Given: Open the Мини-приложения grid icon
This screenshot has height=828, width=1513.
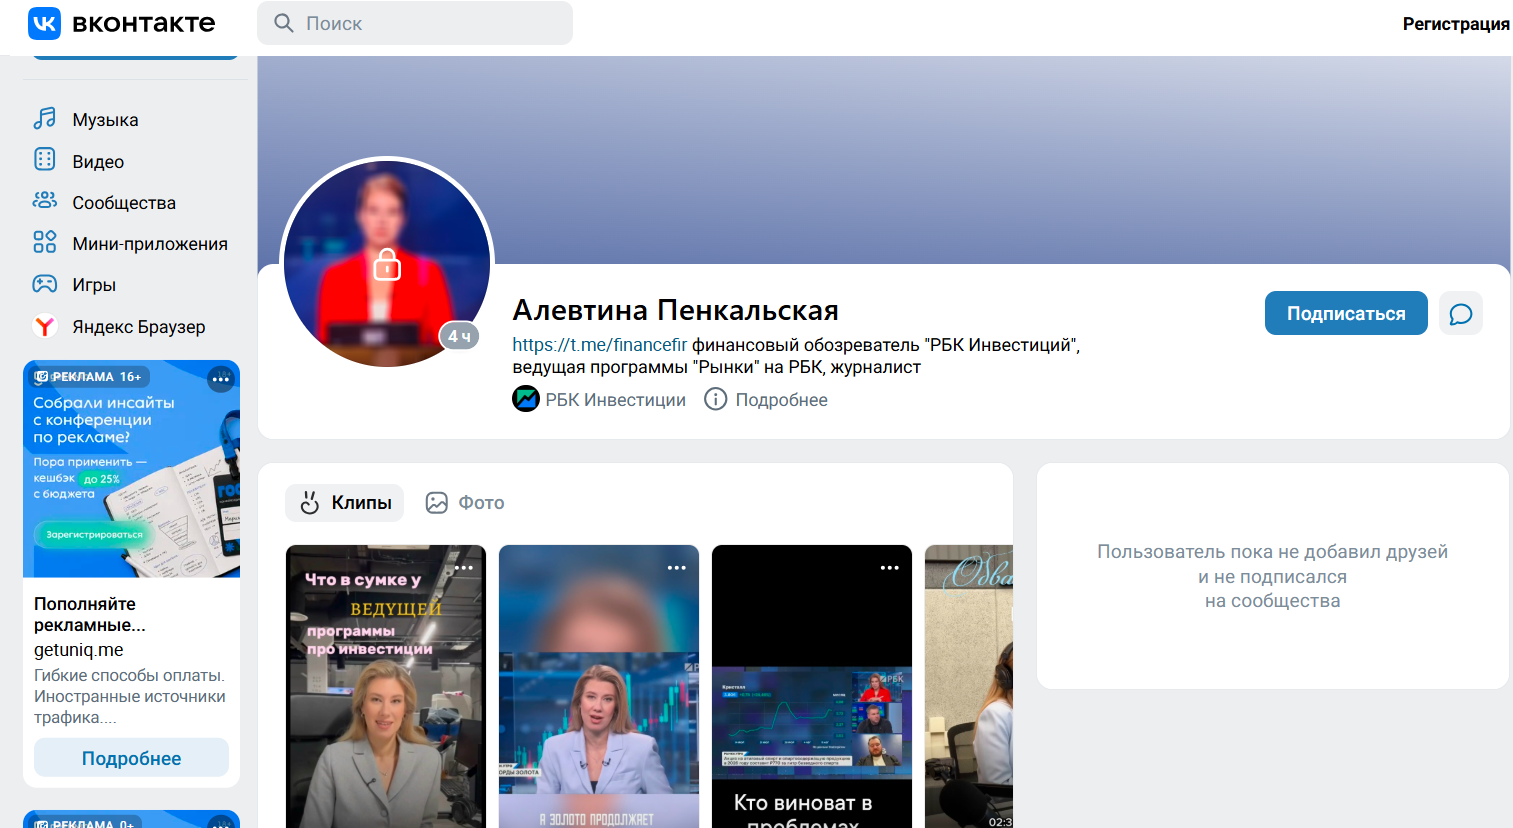Looking at the screenshot, I should 45,243.
